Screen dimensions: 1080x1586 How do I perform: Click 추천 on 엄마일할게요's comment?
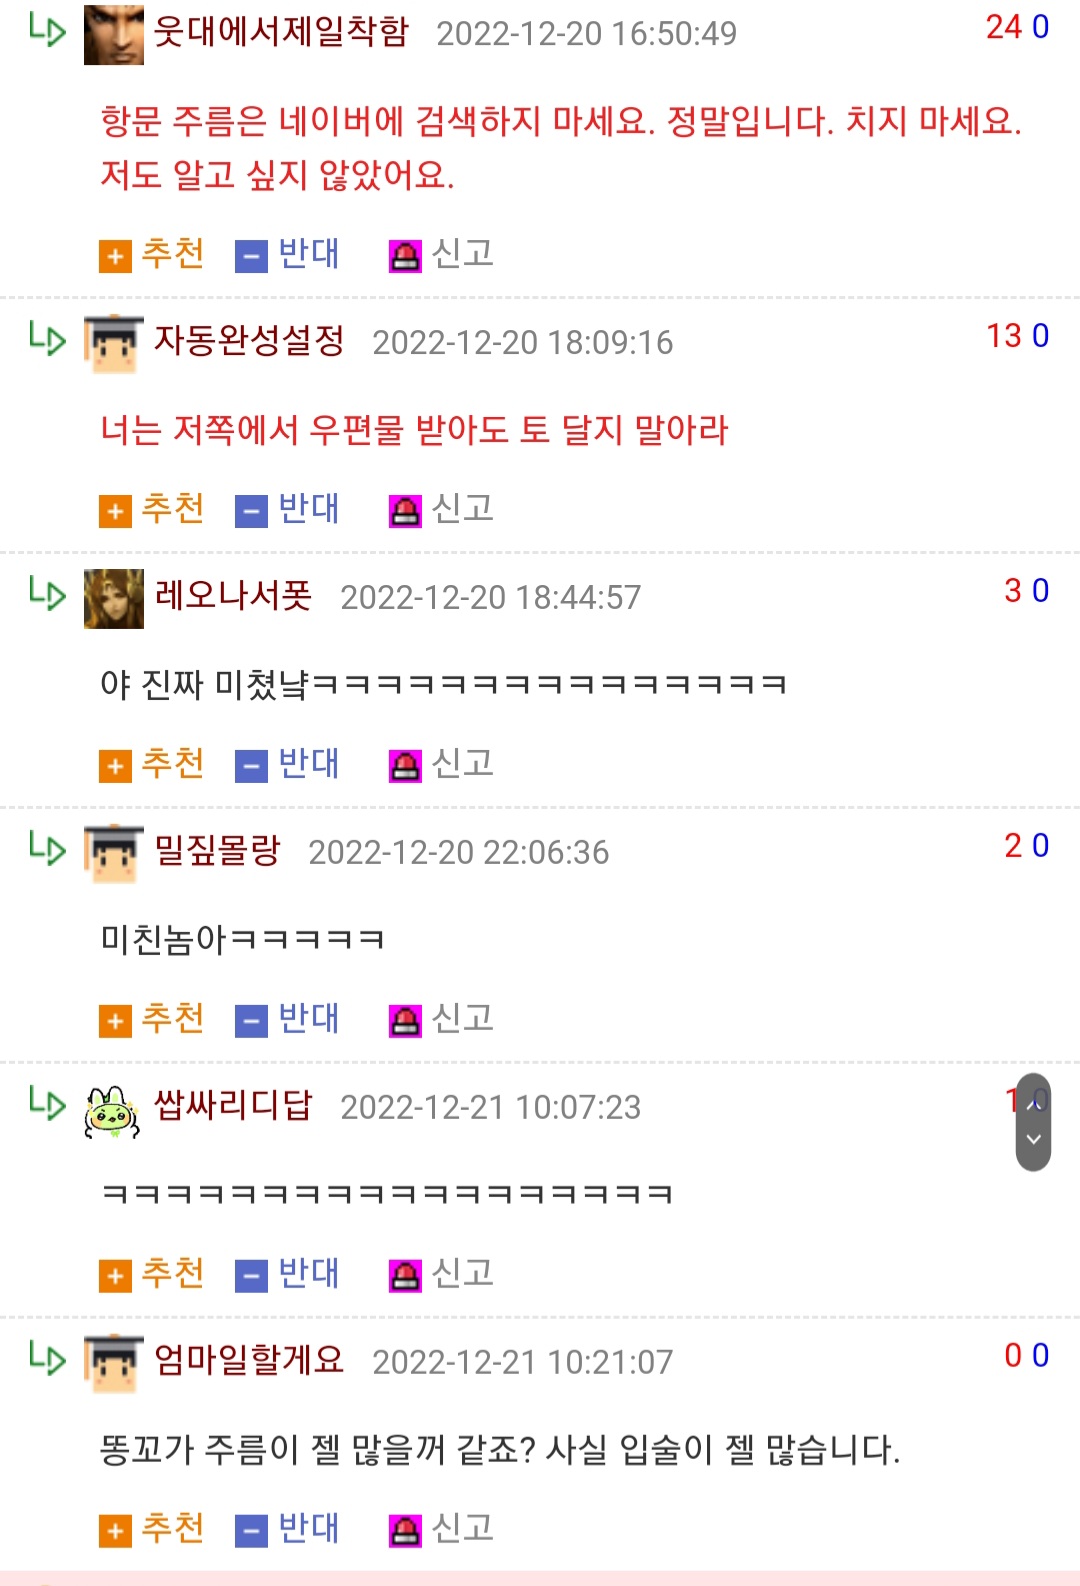tap(172, 1528)
